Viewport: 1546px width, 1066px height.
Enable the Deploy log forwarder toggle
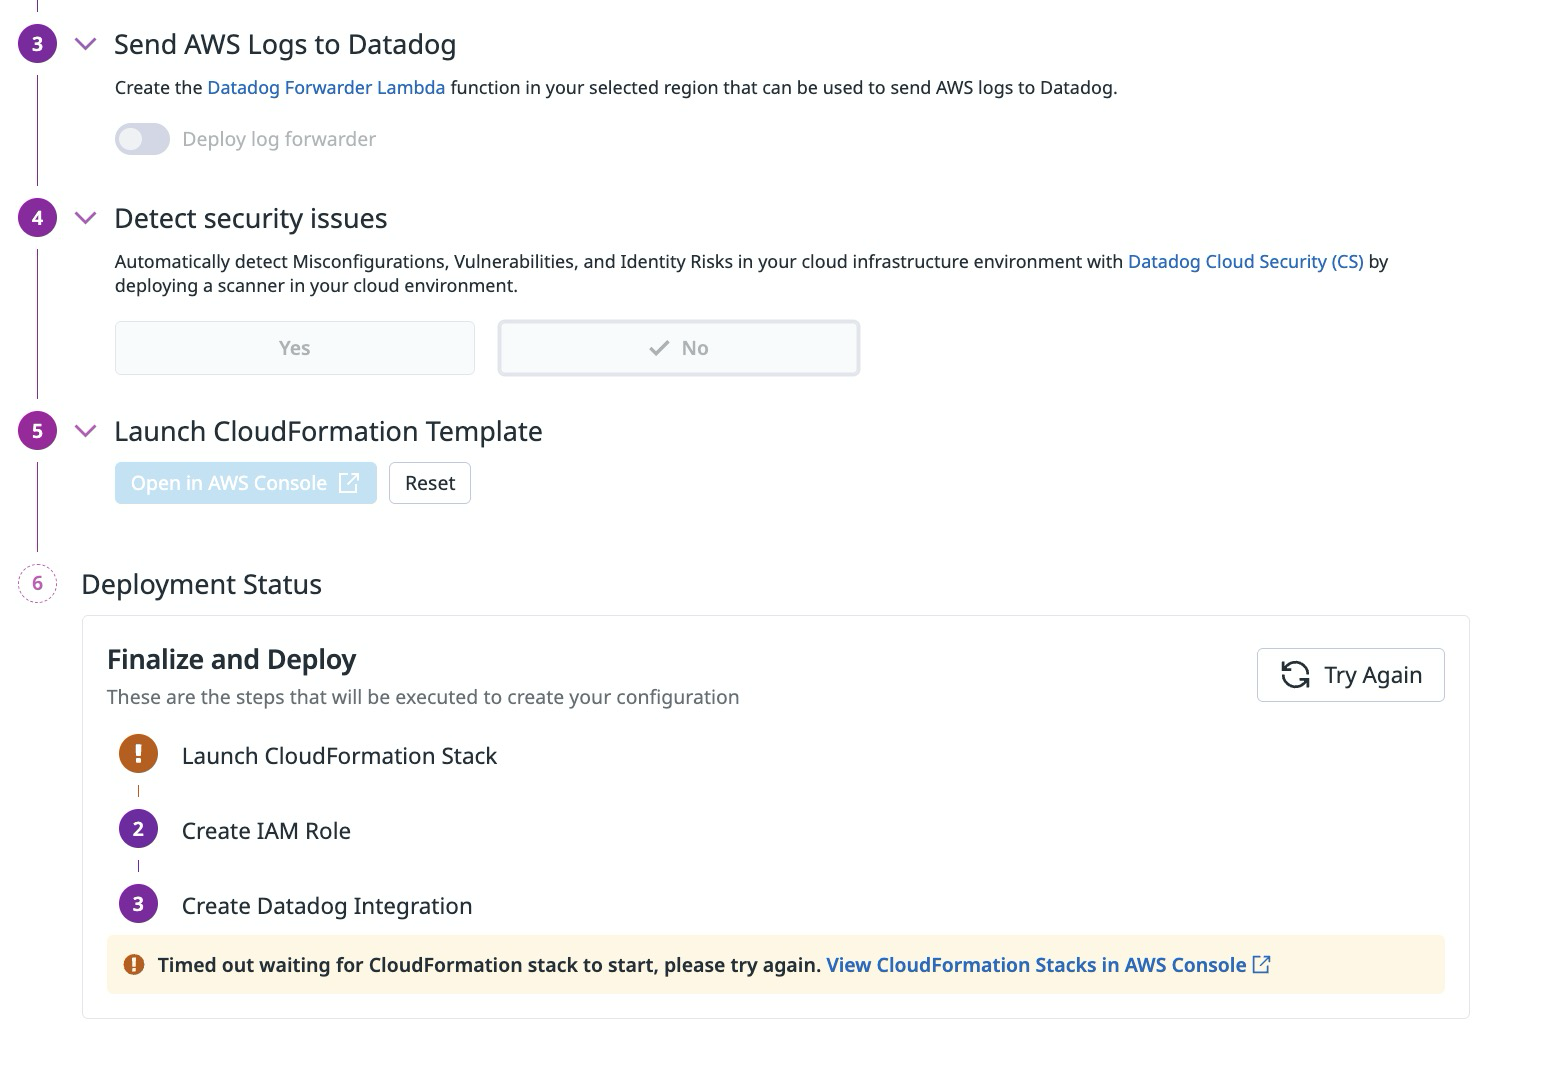click(142, 138)
